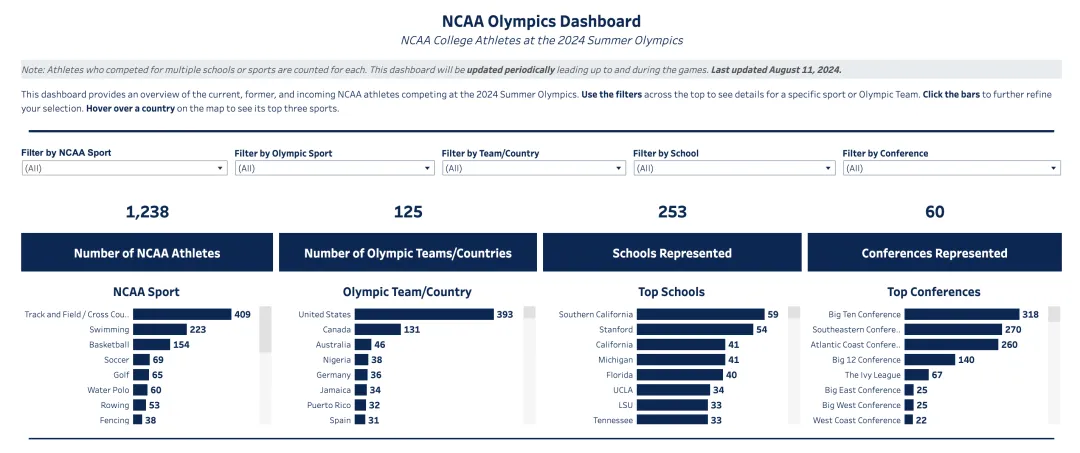Screen dimensions: 1080x453
Task: Click the Southeastern Conference bar
Action: [953, 329]
